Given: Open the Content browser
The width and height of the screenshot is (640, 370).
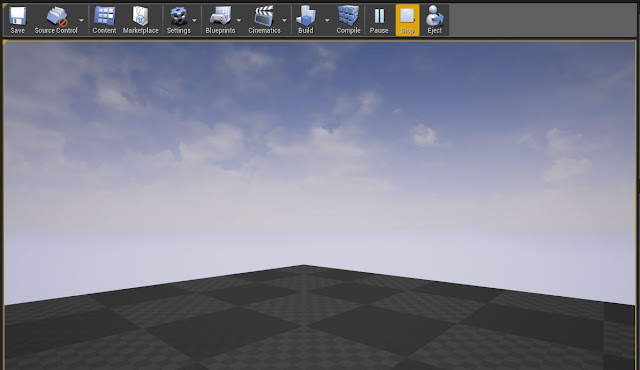Looking at the screenshot, I should (104, 20).
